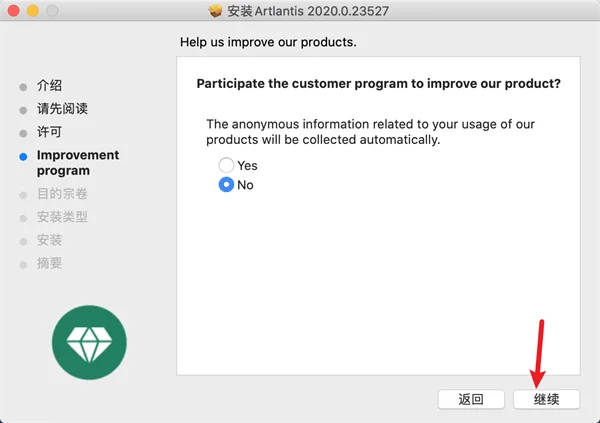Click the package icon in title bar
This screenshot has height=423, width=600.
pos(215,11)
